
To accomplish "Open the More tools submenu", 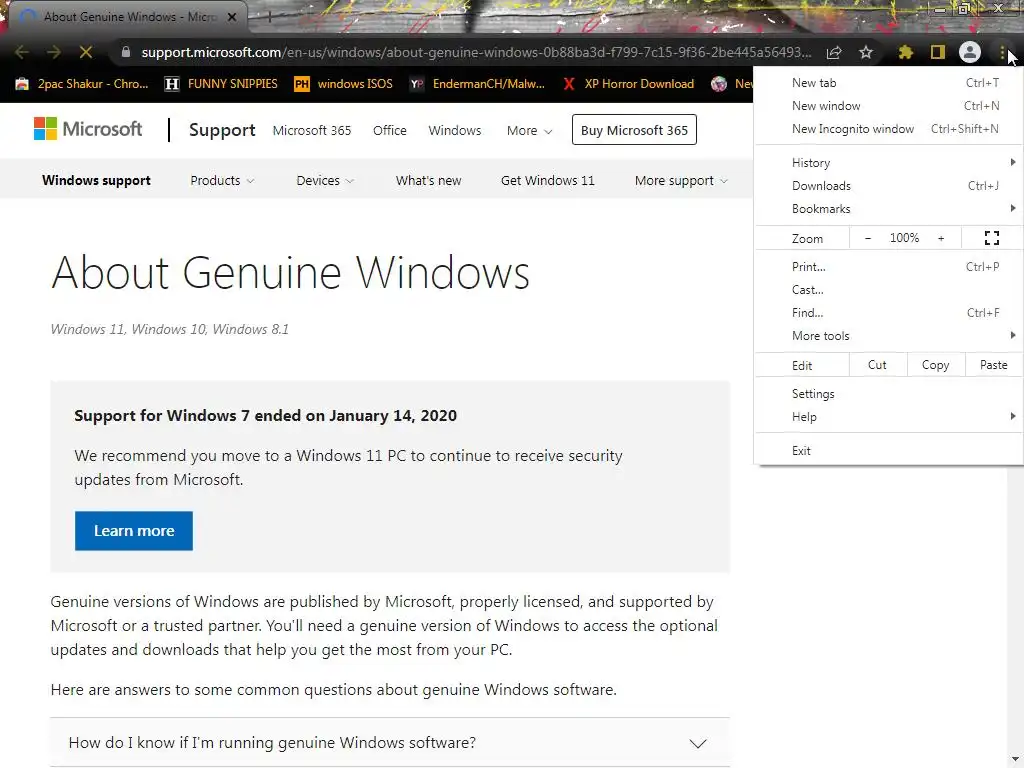I will click(x=889, y=336).
